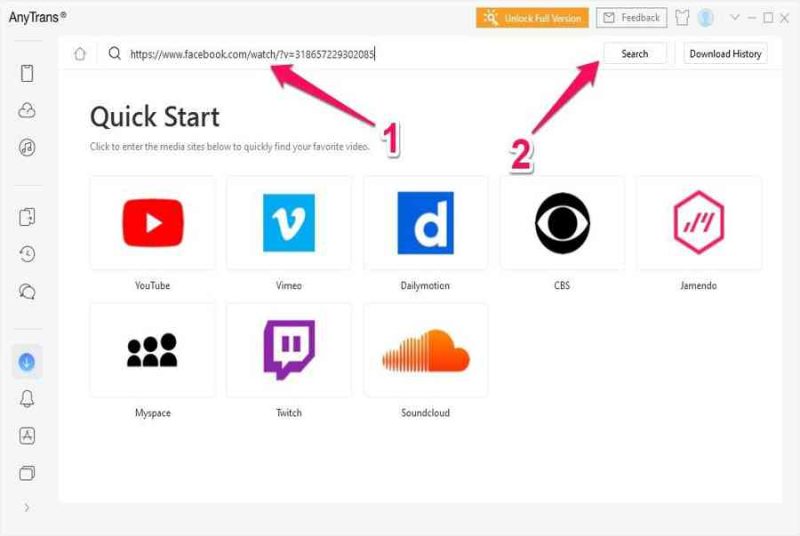Open the Vimeo quick start tile
The width and height of the screenshot is (800, 536).
pos(289,223)
